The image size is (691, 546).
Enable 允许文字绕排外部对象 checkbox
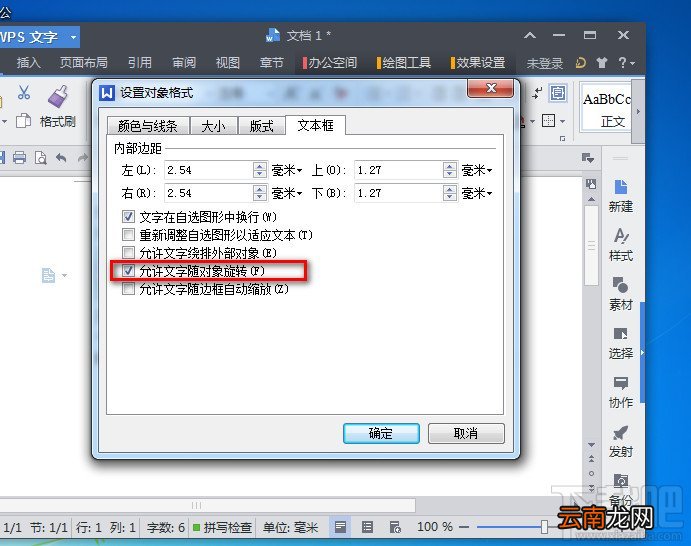pos(128,253)
